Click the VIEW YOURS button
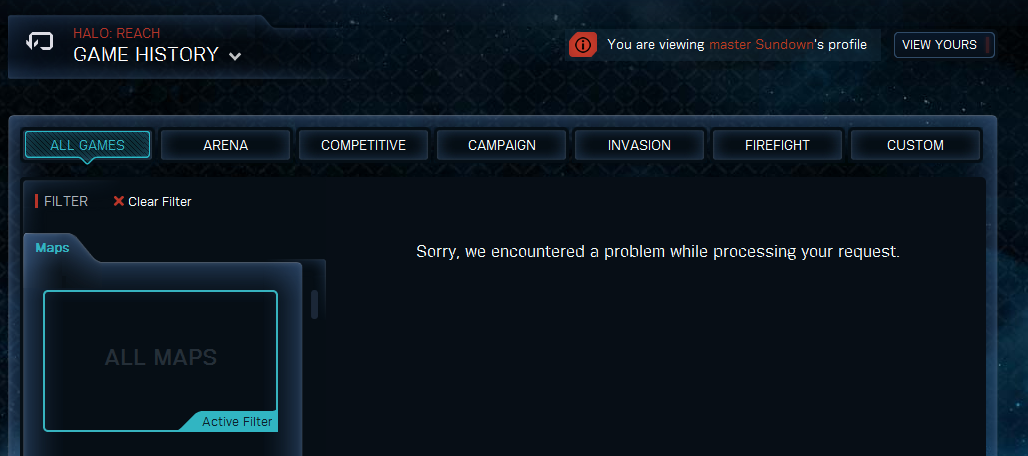This screenshot has width=1028, height=456. [944, 45]
